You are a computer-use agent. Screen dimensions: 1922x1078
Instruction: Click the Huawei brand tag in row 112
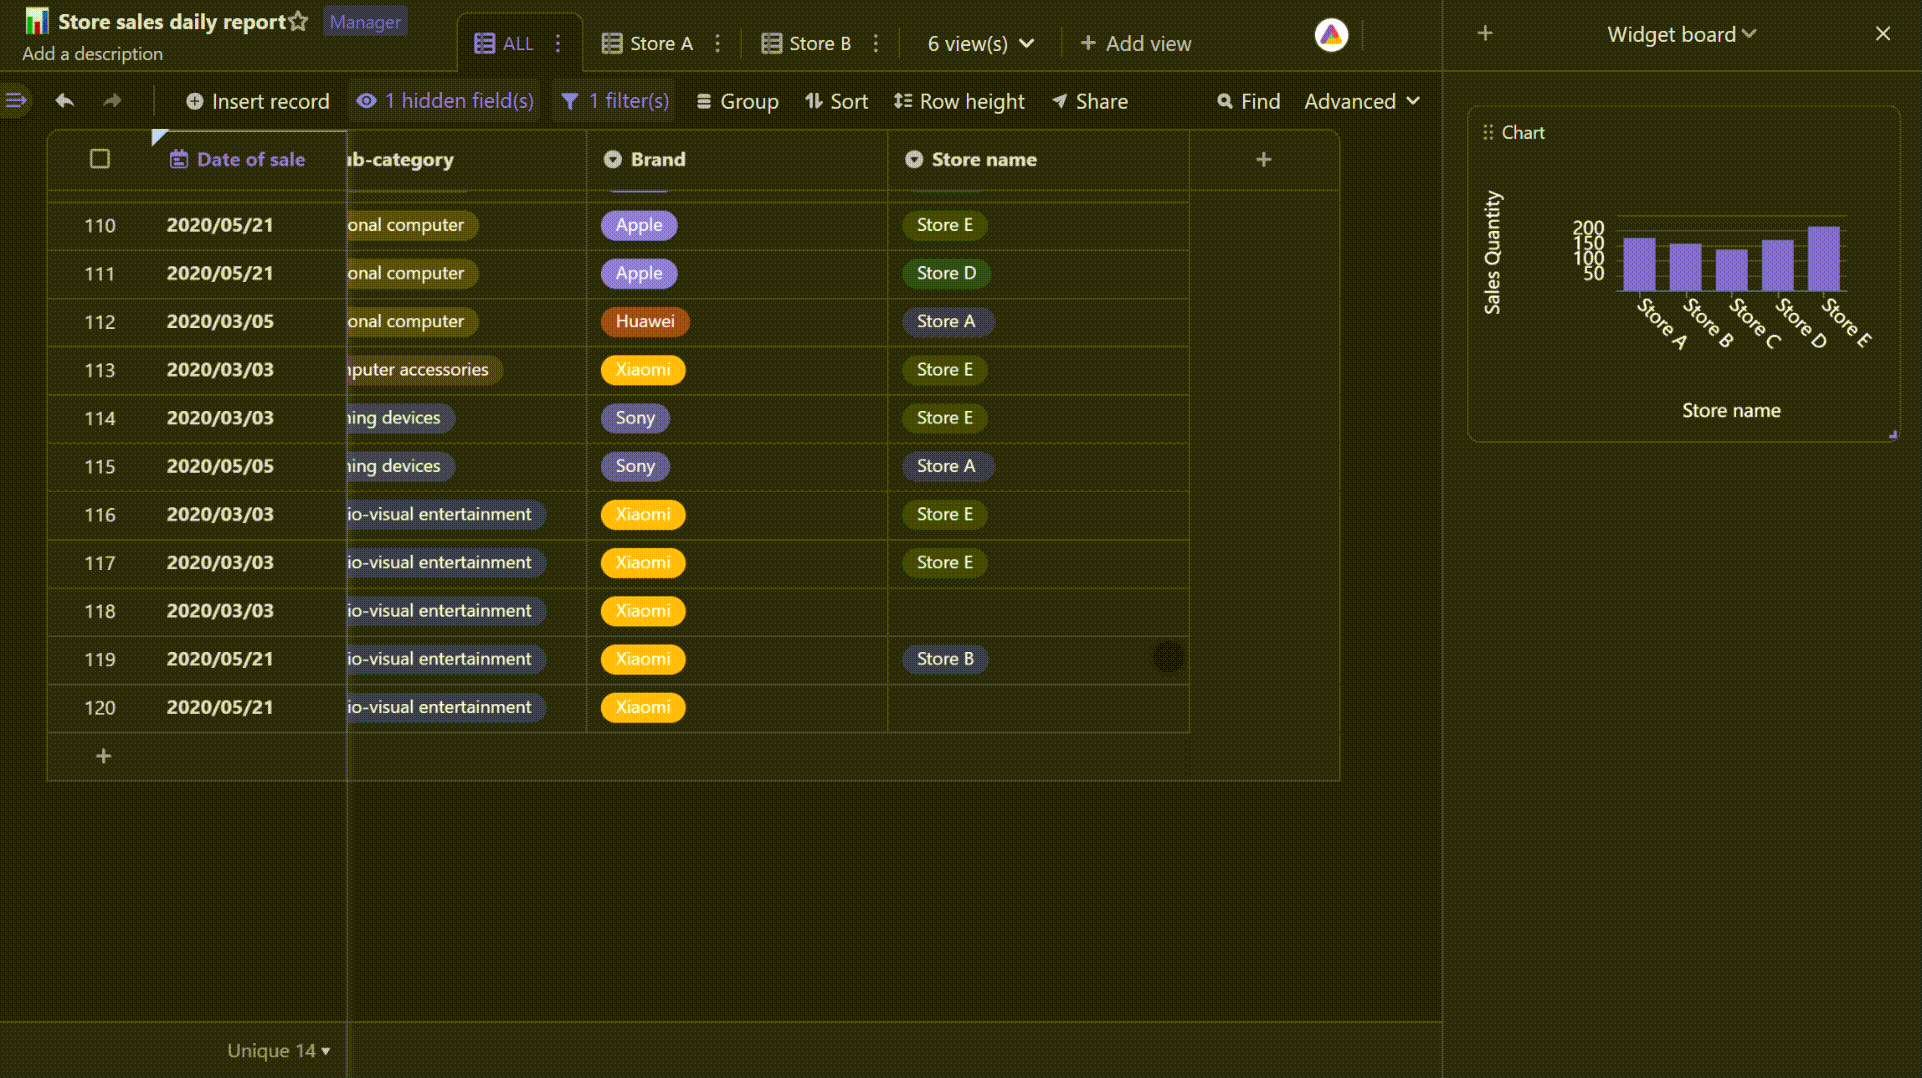coord(645,321)
